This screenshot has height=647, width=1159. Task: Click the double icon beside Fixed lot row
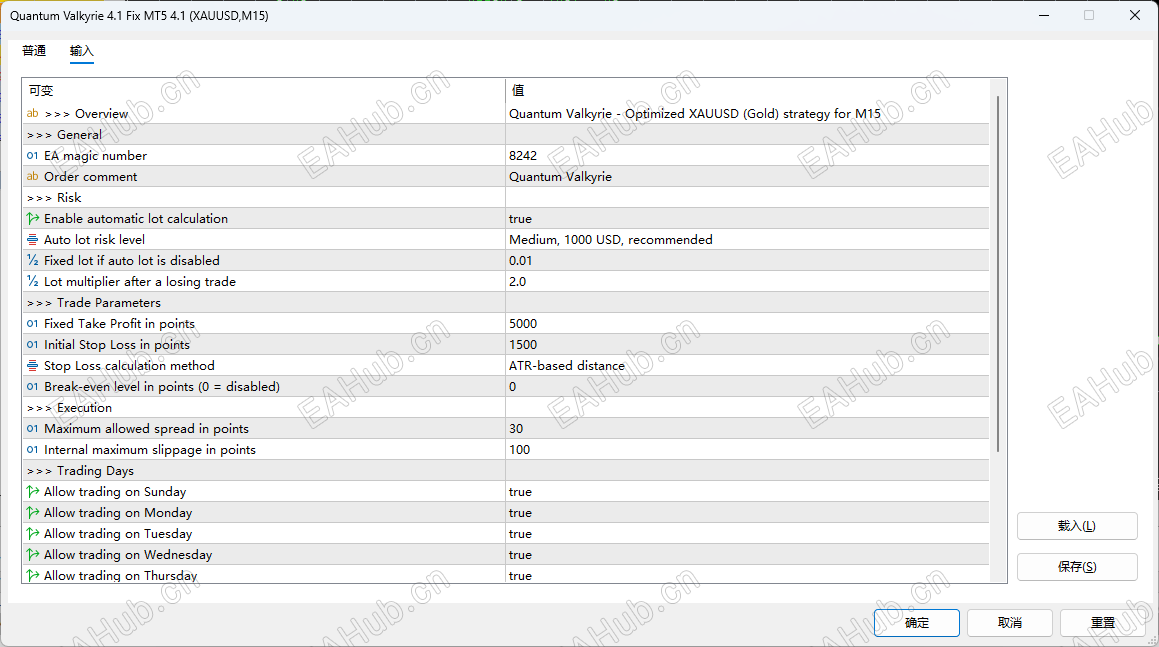tap(33, 260)
